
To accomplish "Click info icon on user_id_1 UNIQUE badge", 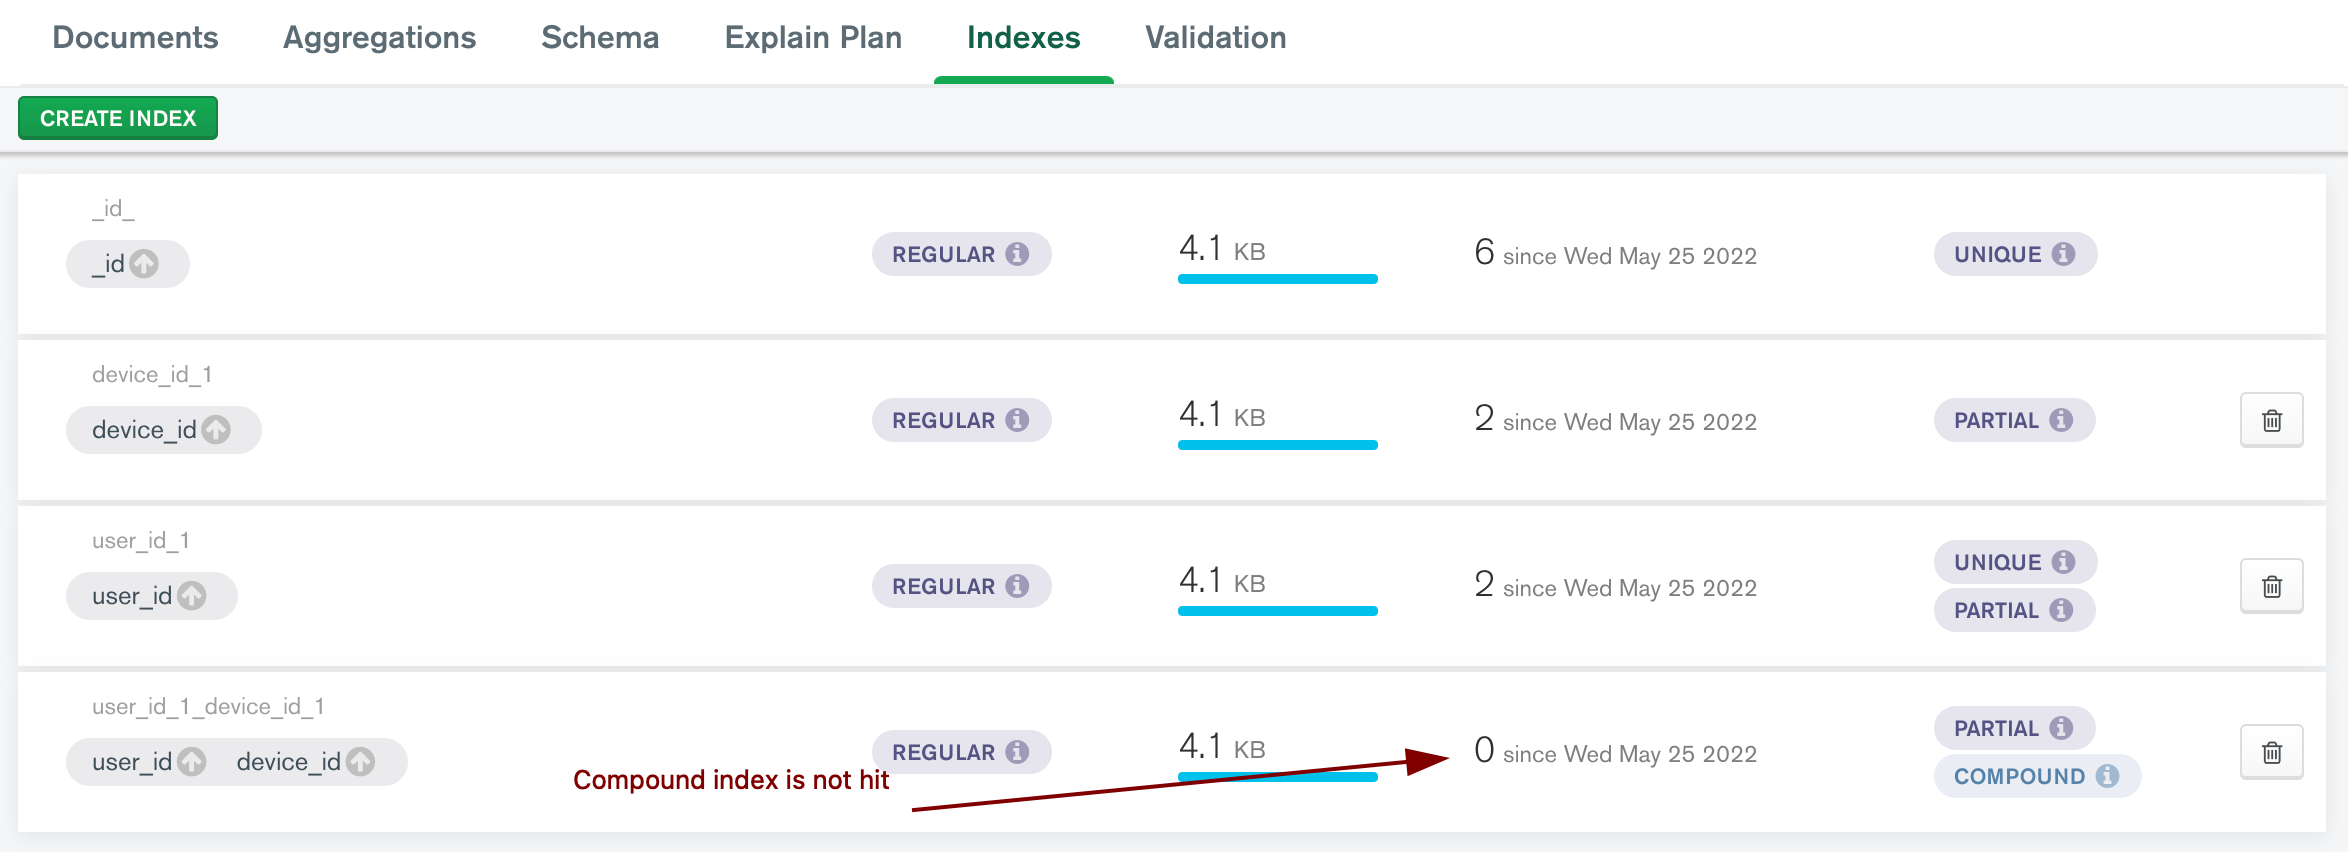I will 2063,562.
